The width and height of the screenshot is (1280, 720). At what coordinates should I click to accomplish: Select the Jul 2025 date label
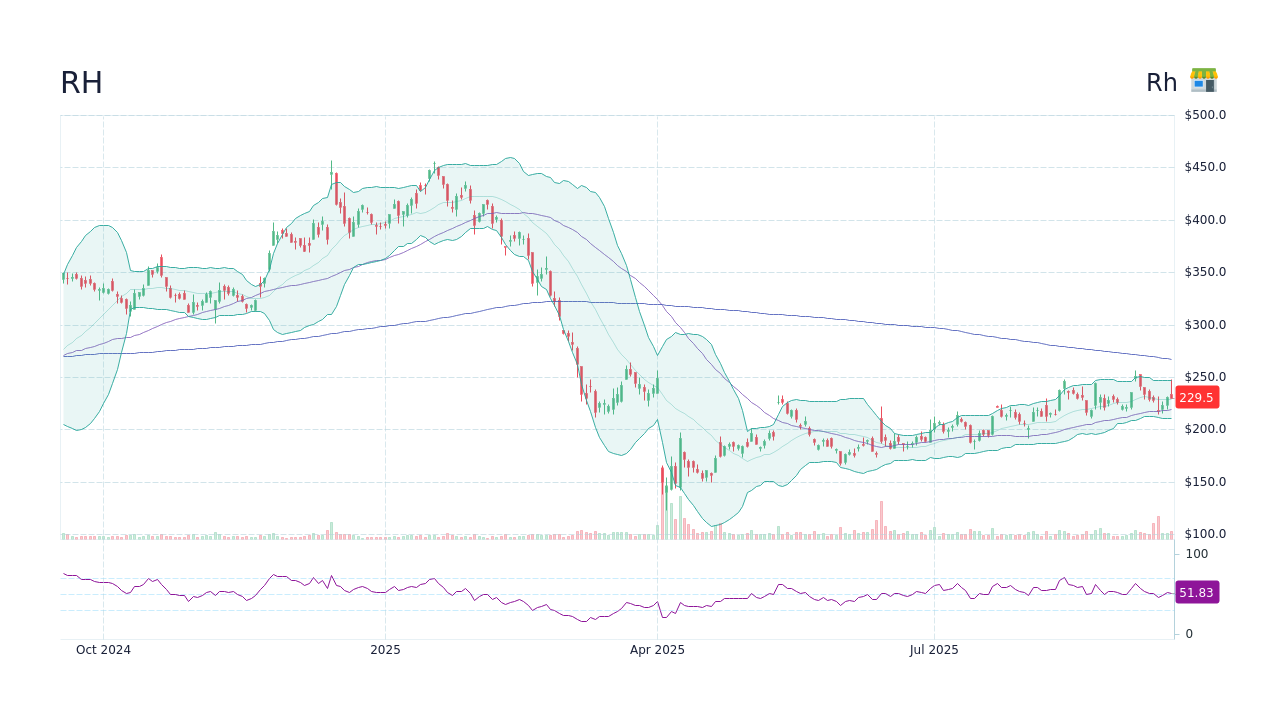coord(934,650)
